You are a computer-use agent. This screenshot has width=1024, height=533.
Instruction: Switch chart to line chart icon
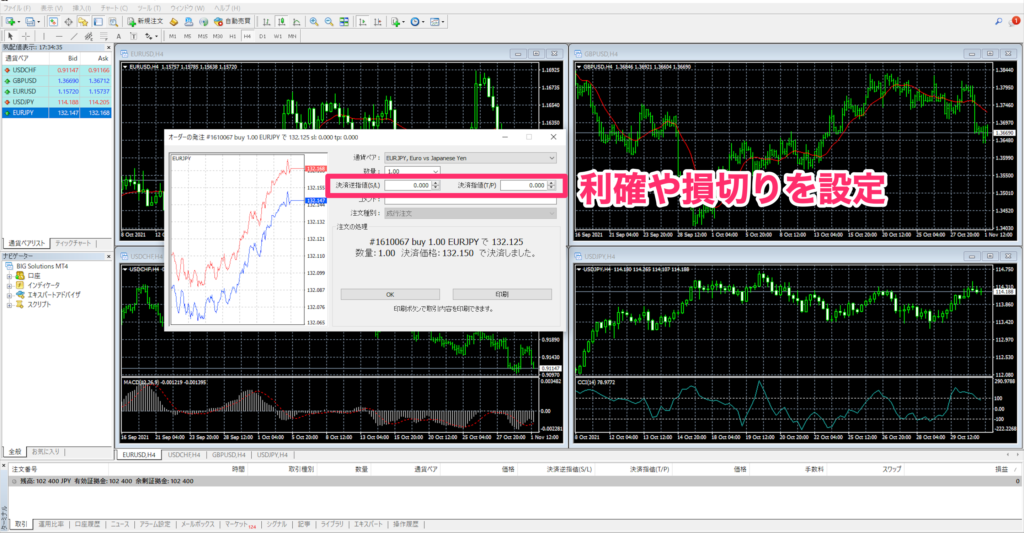click(296, 22)
